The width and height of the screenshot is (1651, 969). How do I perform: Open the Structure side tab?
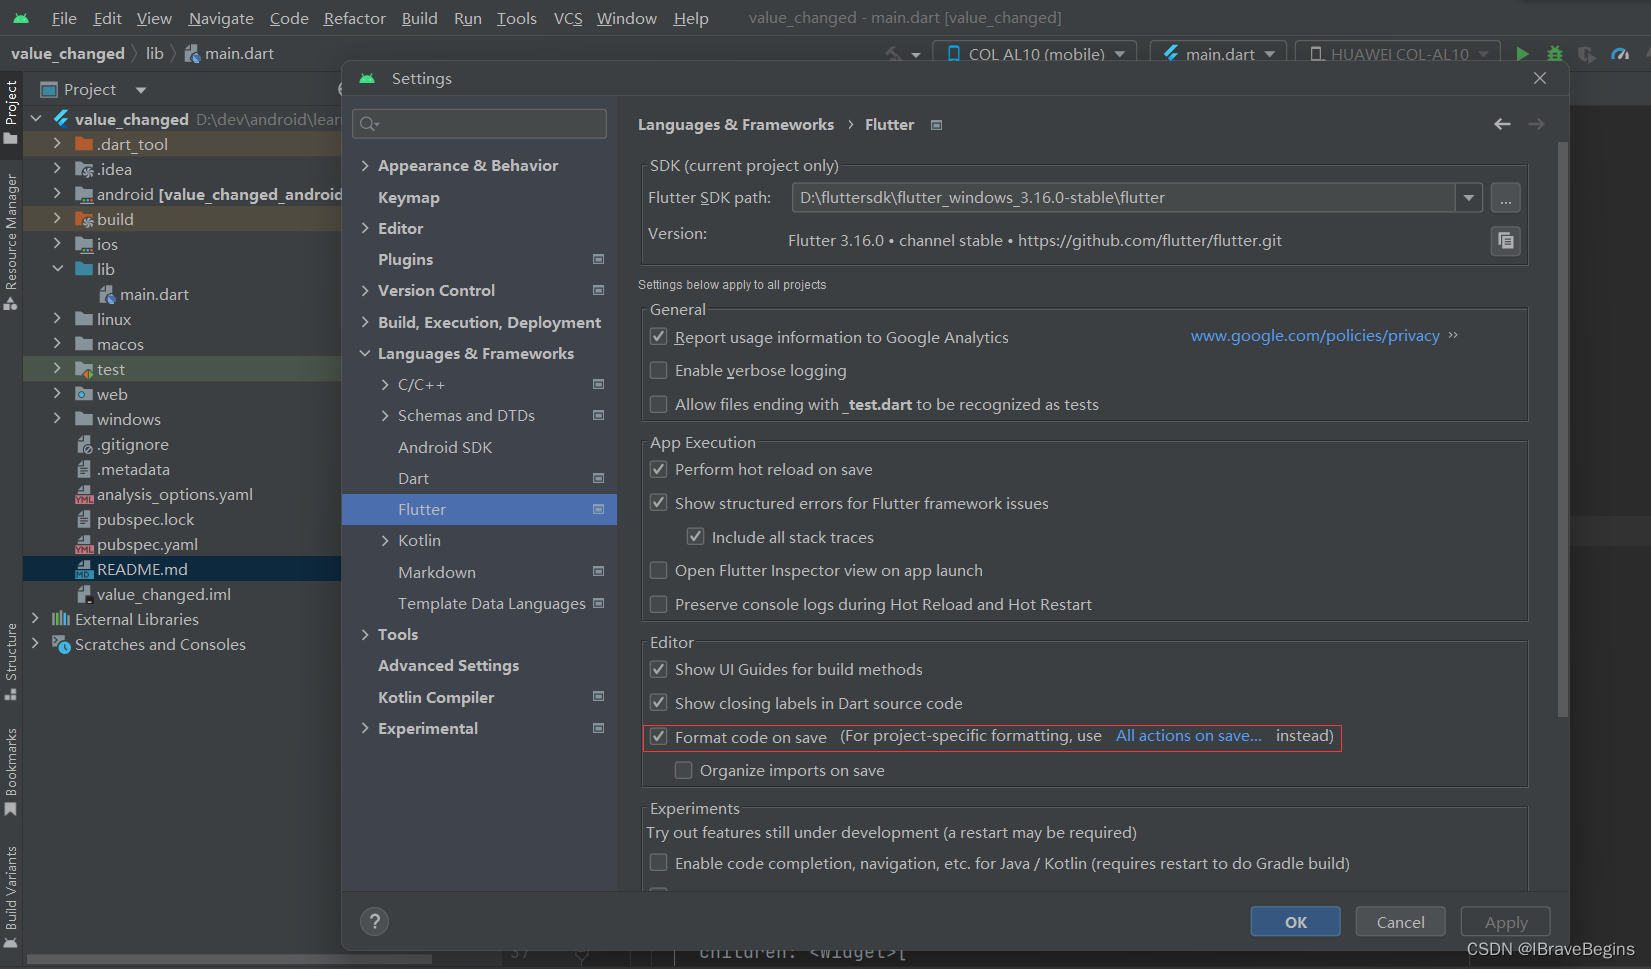(11, 661)
